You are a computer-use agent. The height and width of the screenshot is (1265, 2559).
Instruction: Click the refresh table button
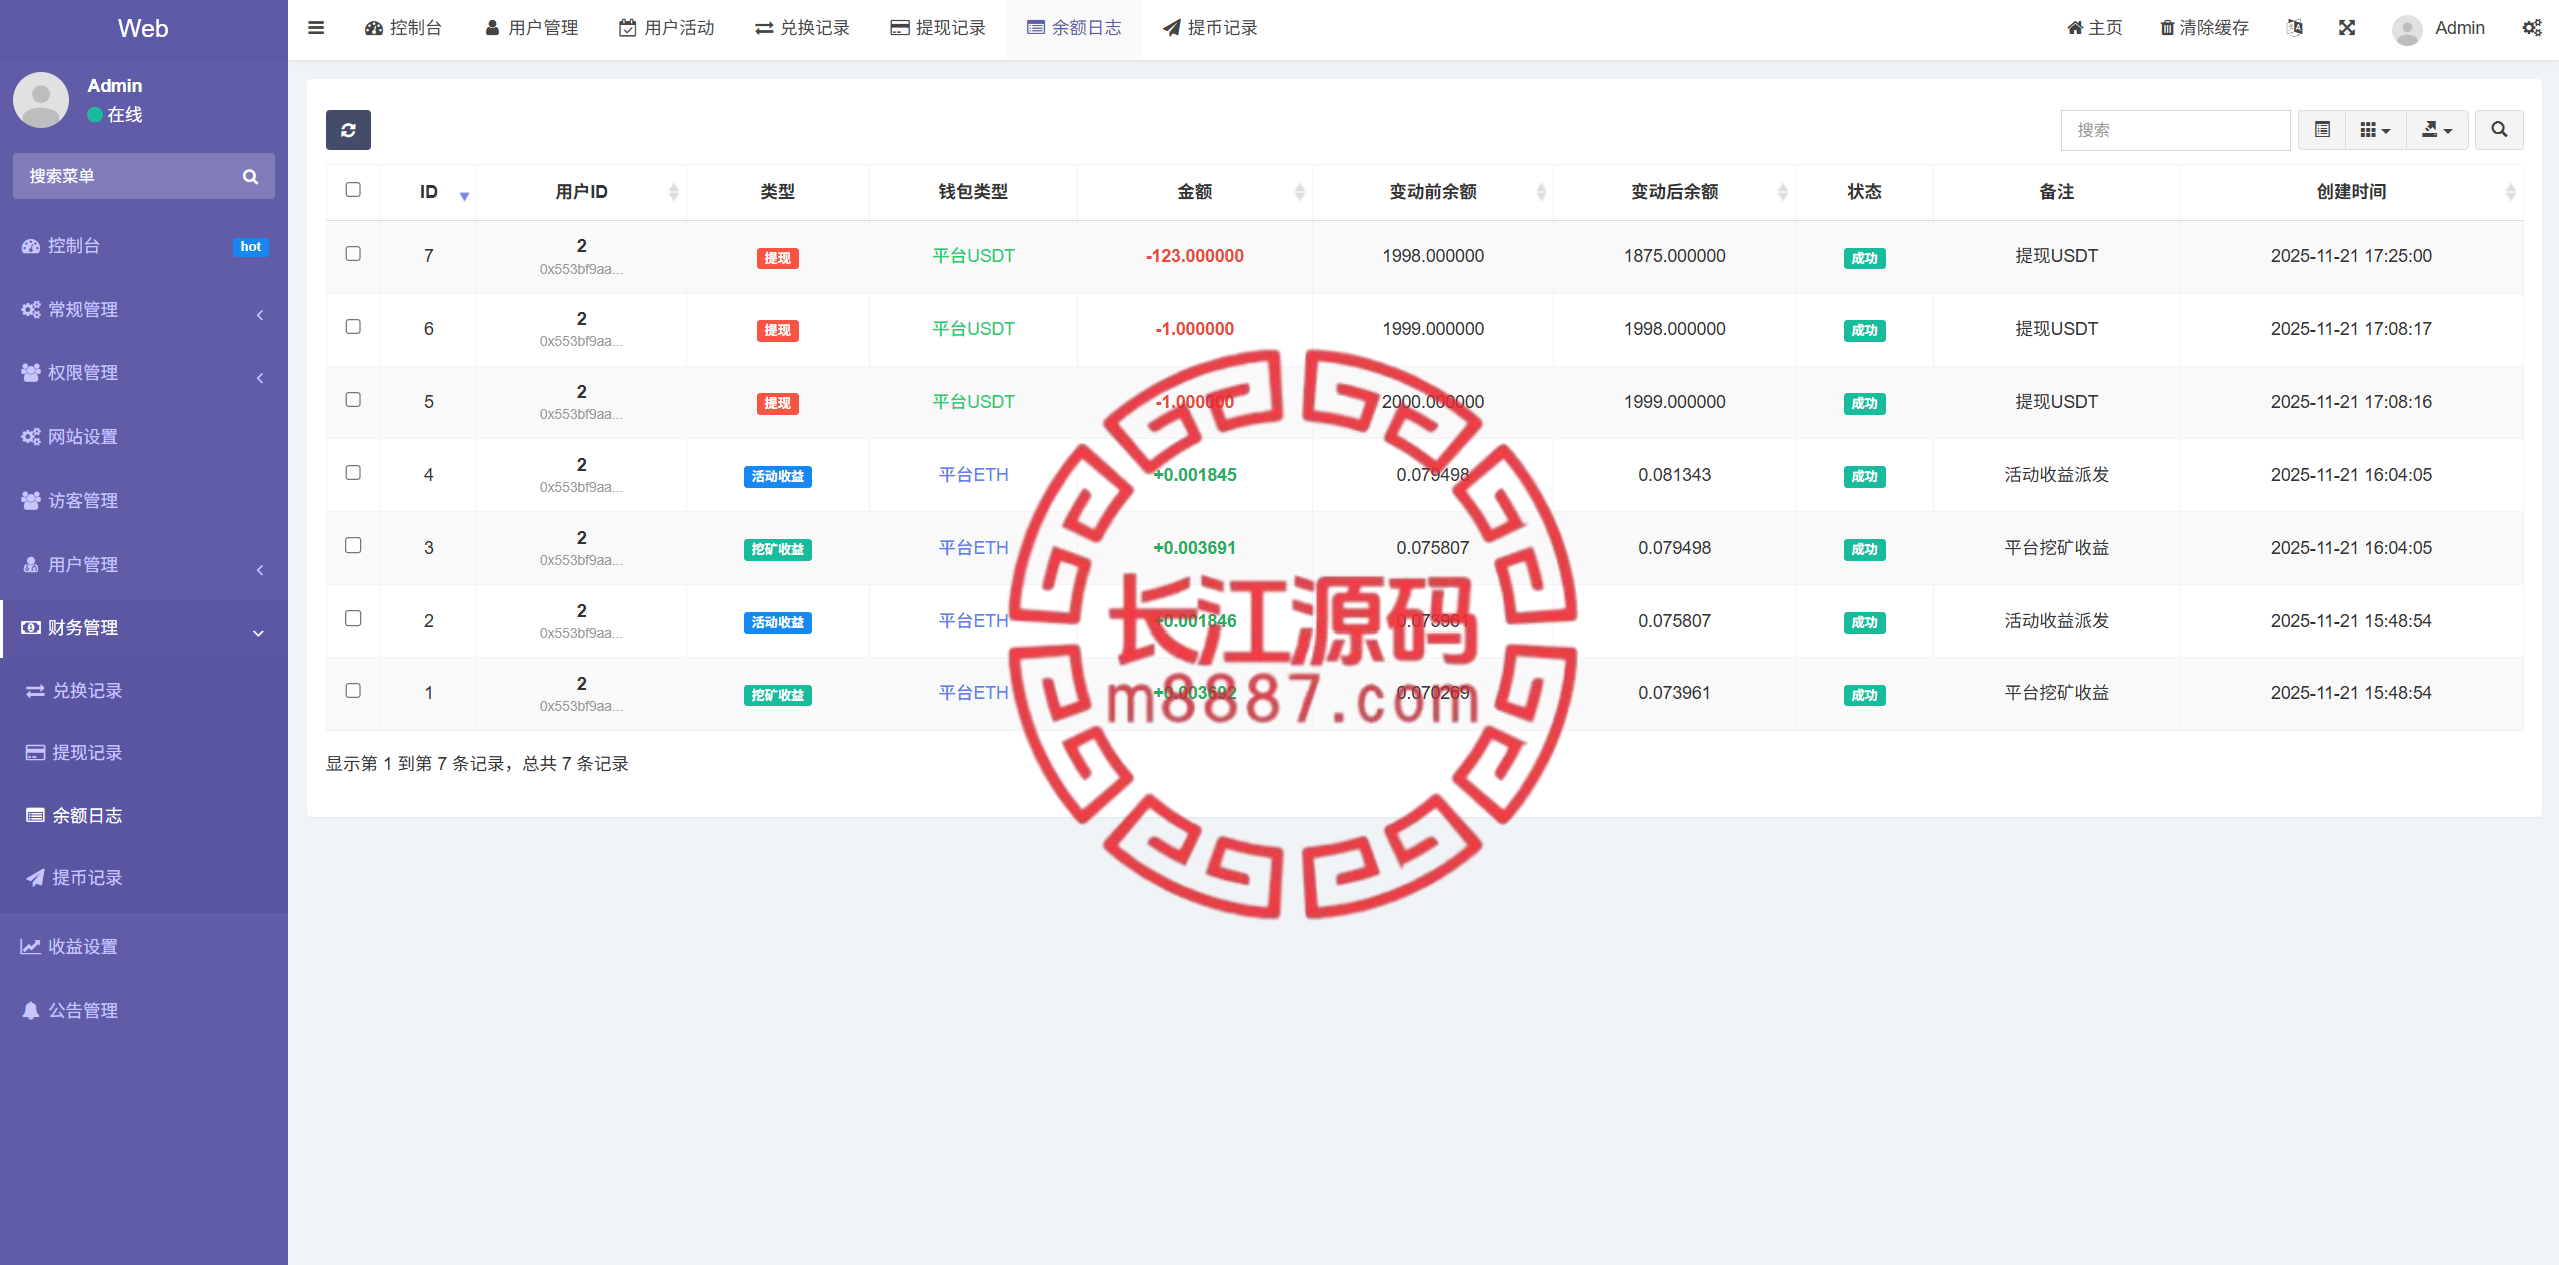coord(348,130)
